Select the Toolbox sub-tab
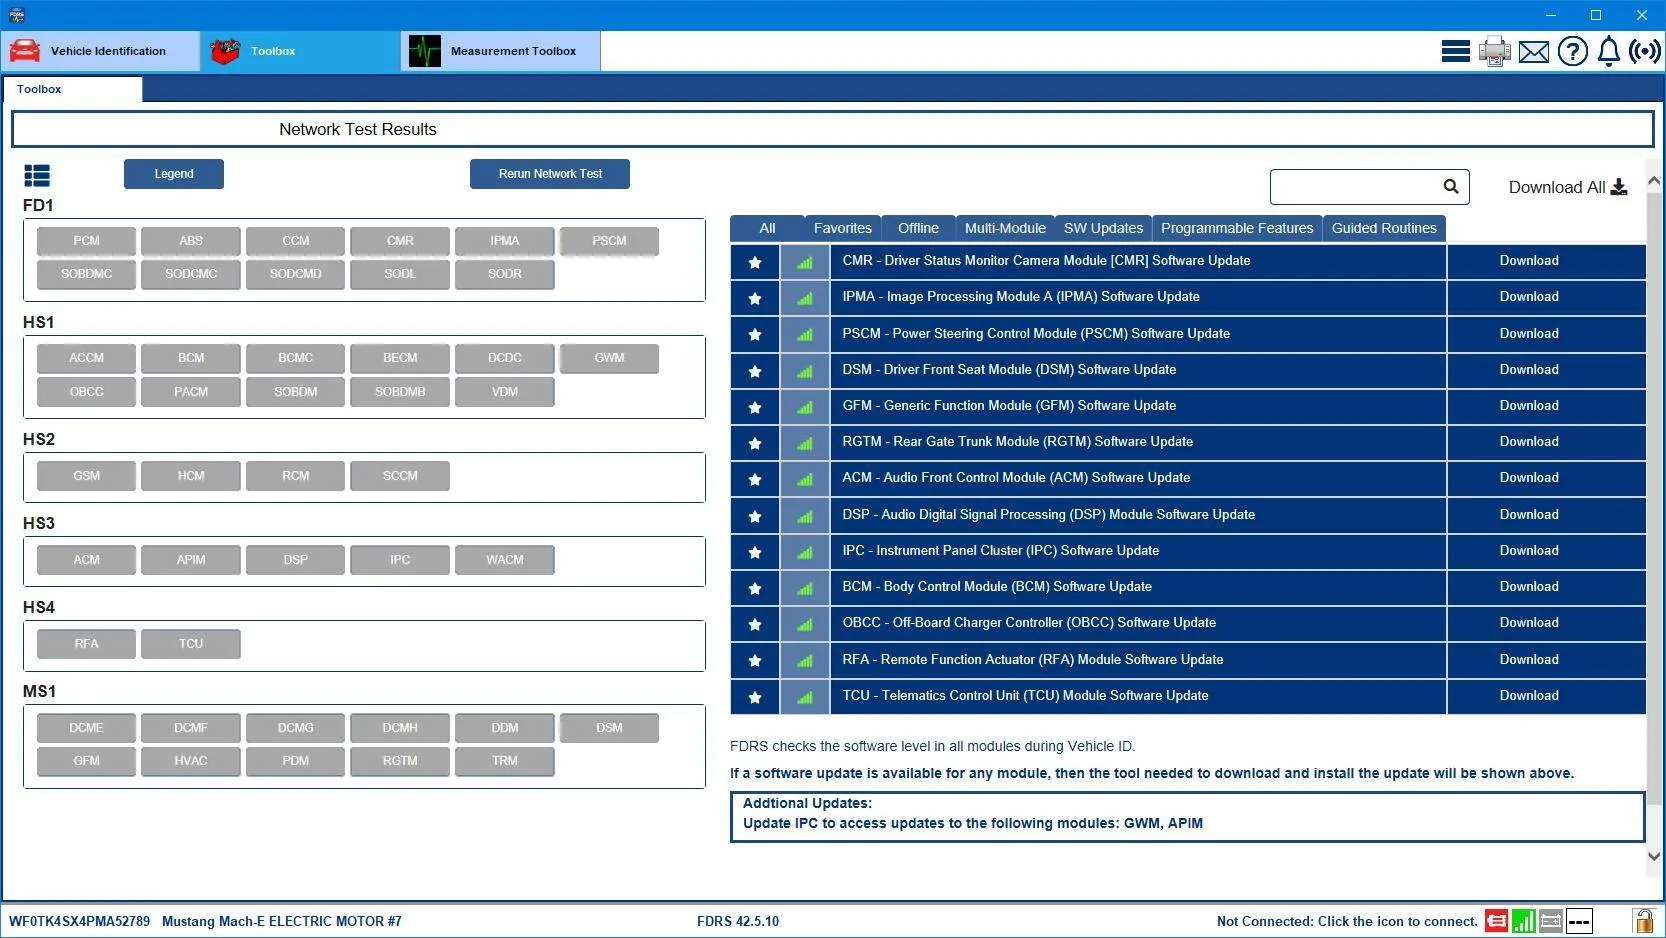1666x938 pixels. pos(72,89)
